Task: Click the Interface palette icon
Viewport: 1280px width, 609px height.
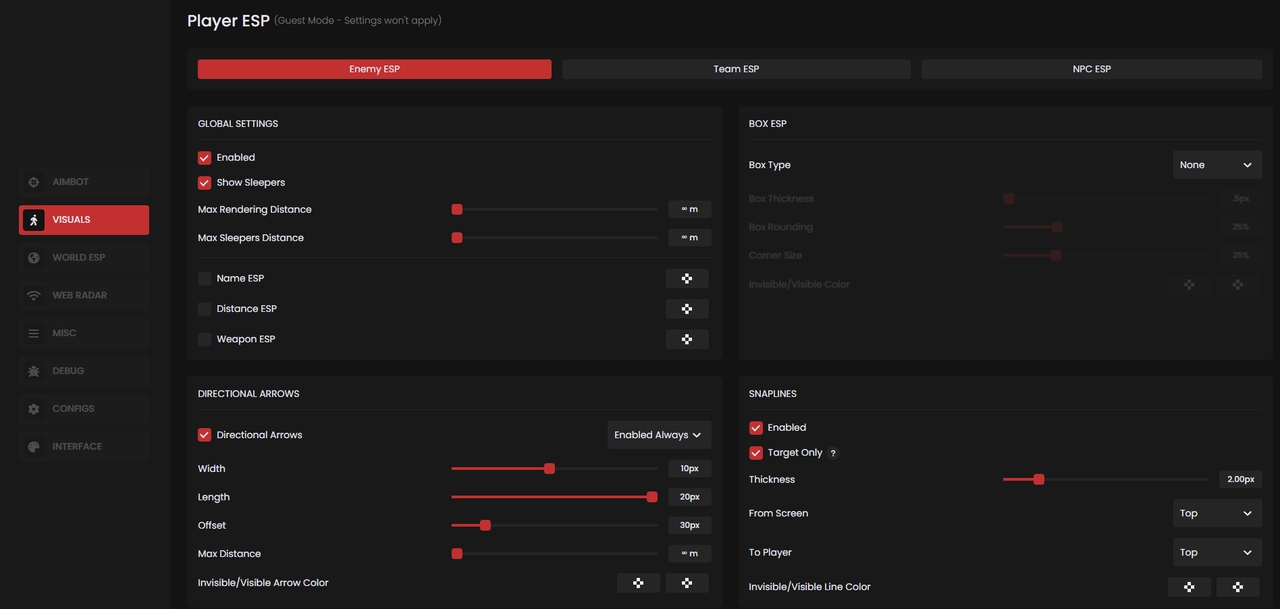Action: point(34,447)
